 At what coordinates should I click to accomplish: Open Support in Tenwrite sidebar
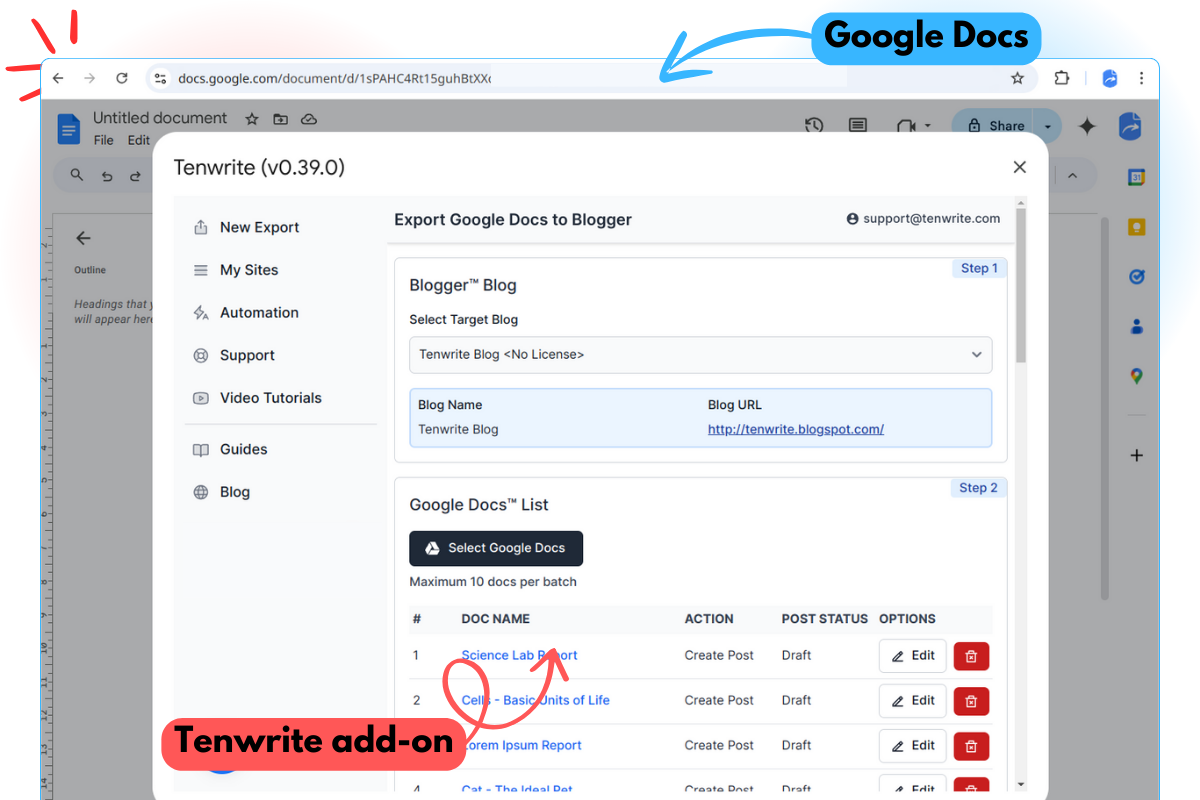tap(234, 355)
